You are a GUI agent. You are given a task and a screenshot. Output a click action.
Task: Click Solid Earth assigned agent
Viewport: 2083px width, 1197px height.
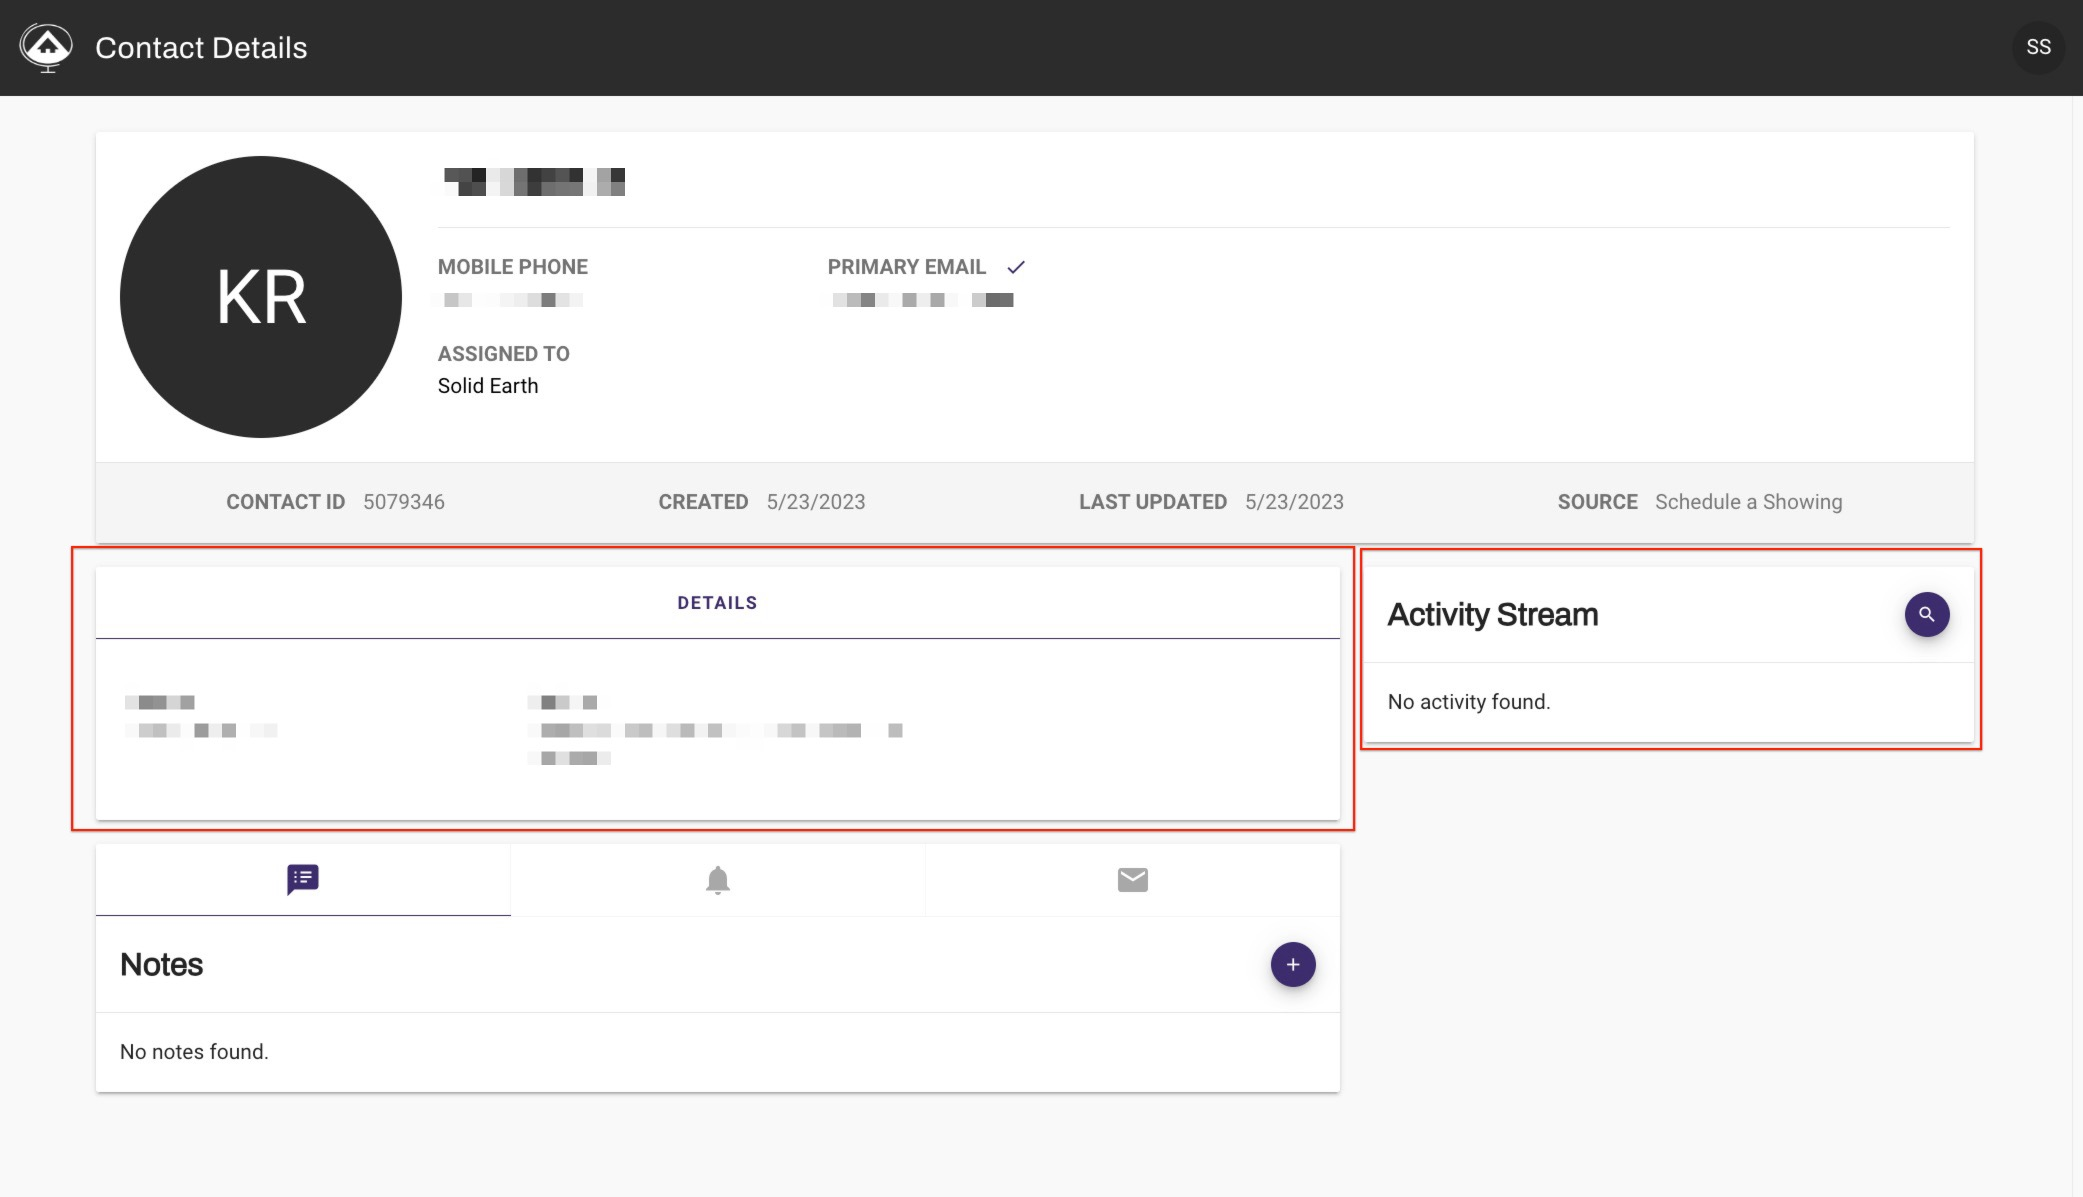[x=488, y=386]
